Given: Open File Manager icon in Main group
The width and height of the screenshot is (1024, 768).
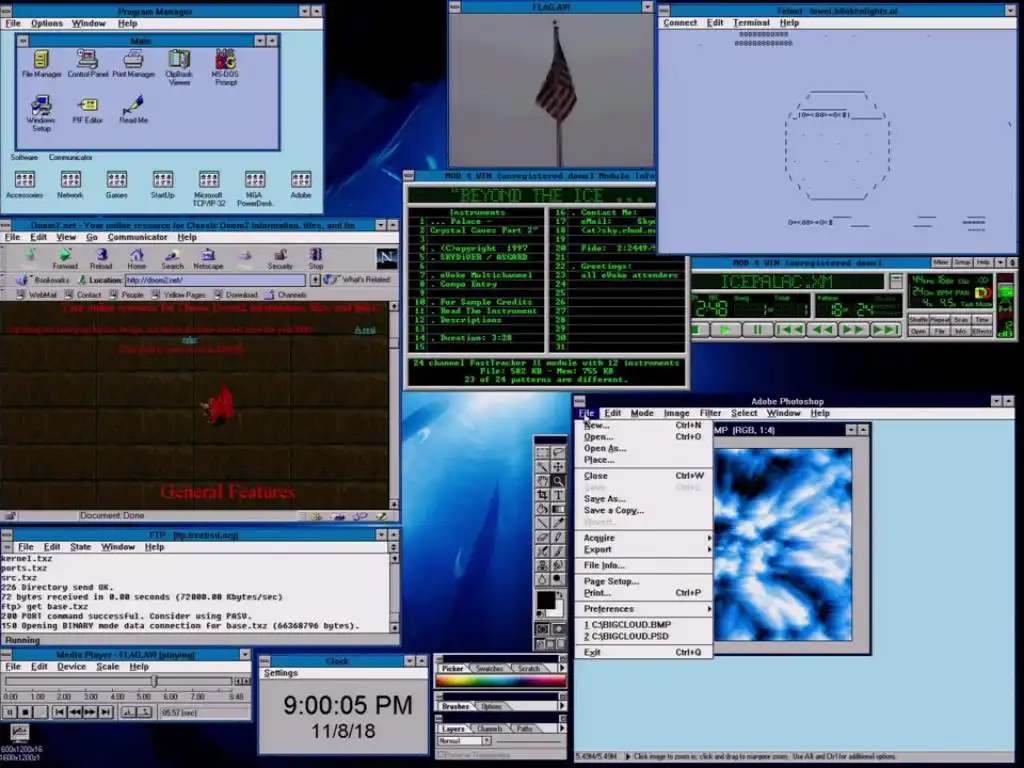Looking at the screenshot, I should [x=41, y=64].
